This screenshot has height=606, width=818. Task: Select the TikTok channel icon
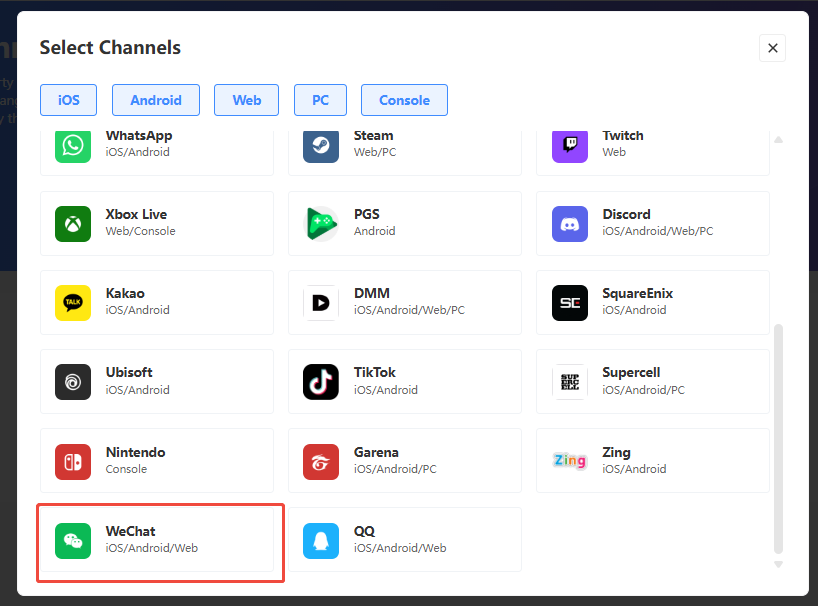point(321,382)
